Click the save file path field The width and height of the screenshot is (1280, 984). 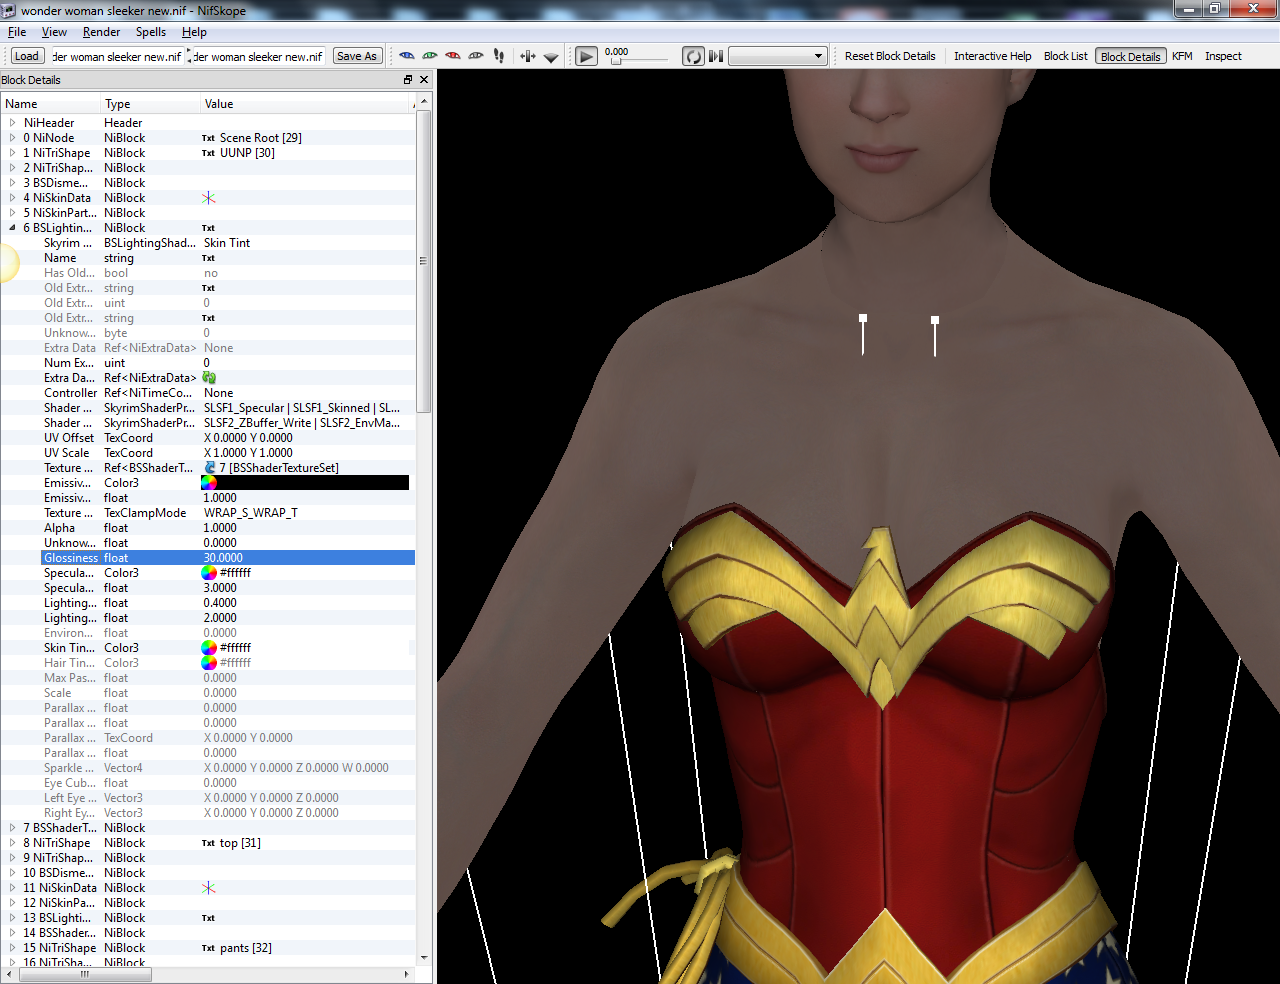point(258,56)
